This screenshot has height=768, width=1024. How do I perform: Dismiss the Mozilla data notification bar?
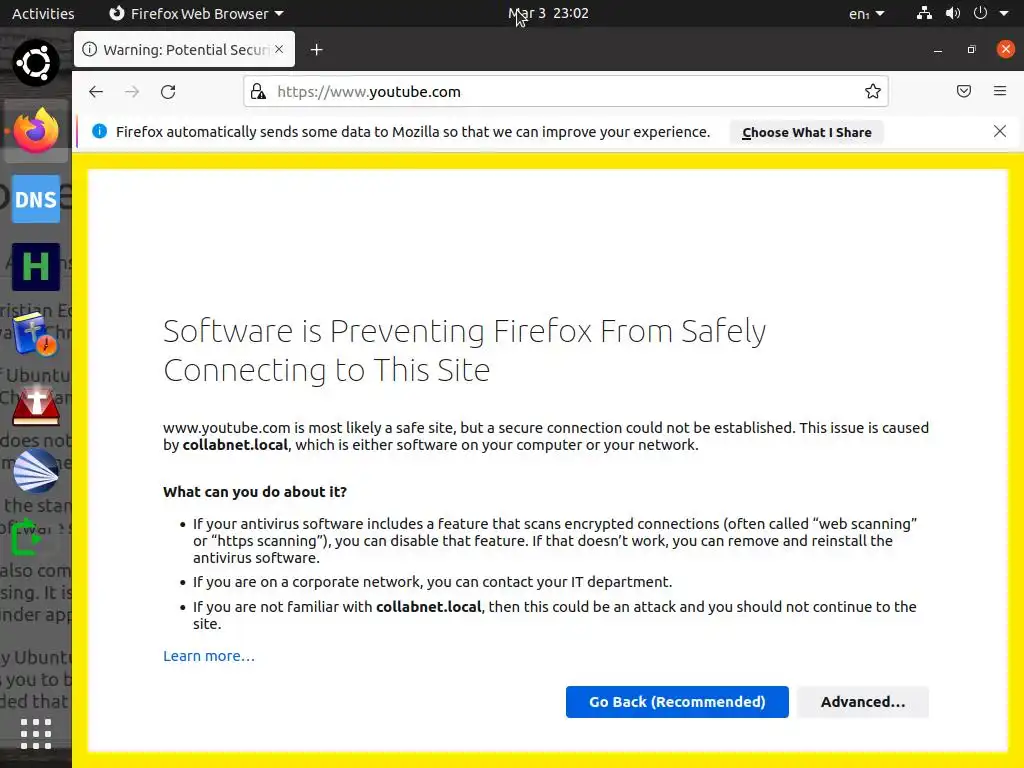(999, 131)
